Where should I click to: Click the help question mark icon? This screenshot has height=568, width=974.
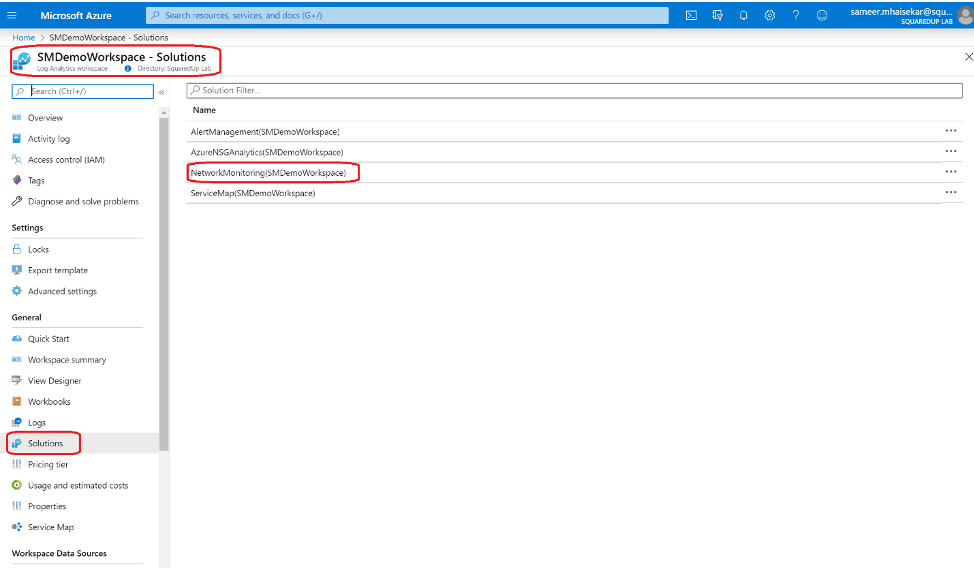click(795, 15)
